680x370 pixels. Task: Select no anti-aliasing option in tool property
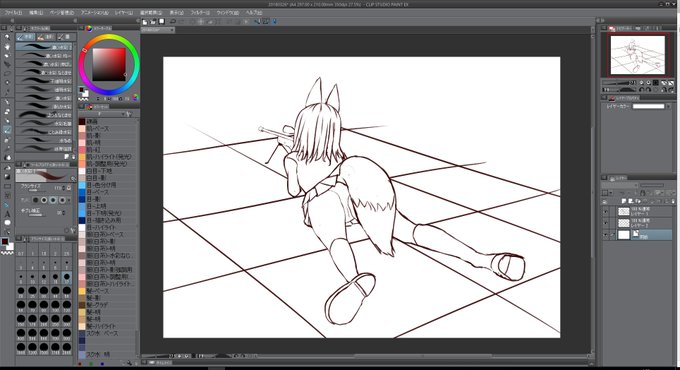coord(36,200)
